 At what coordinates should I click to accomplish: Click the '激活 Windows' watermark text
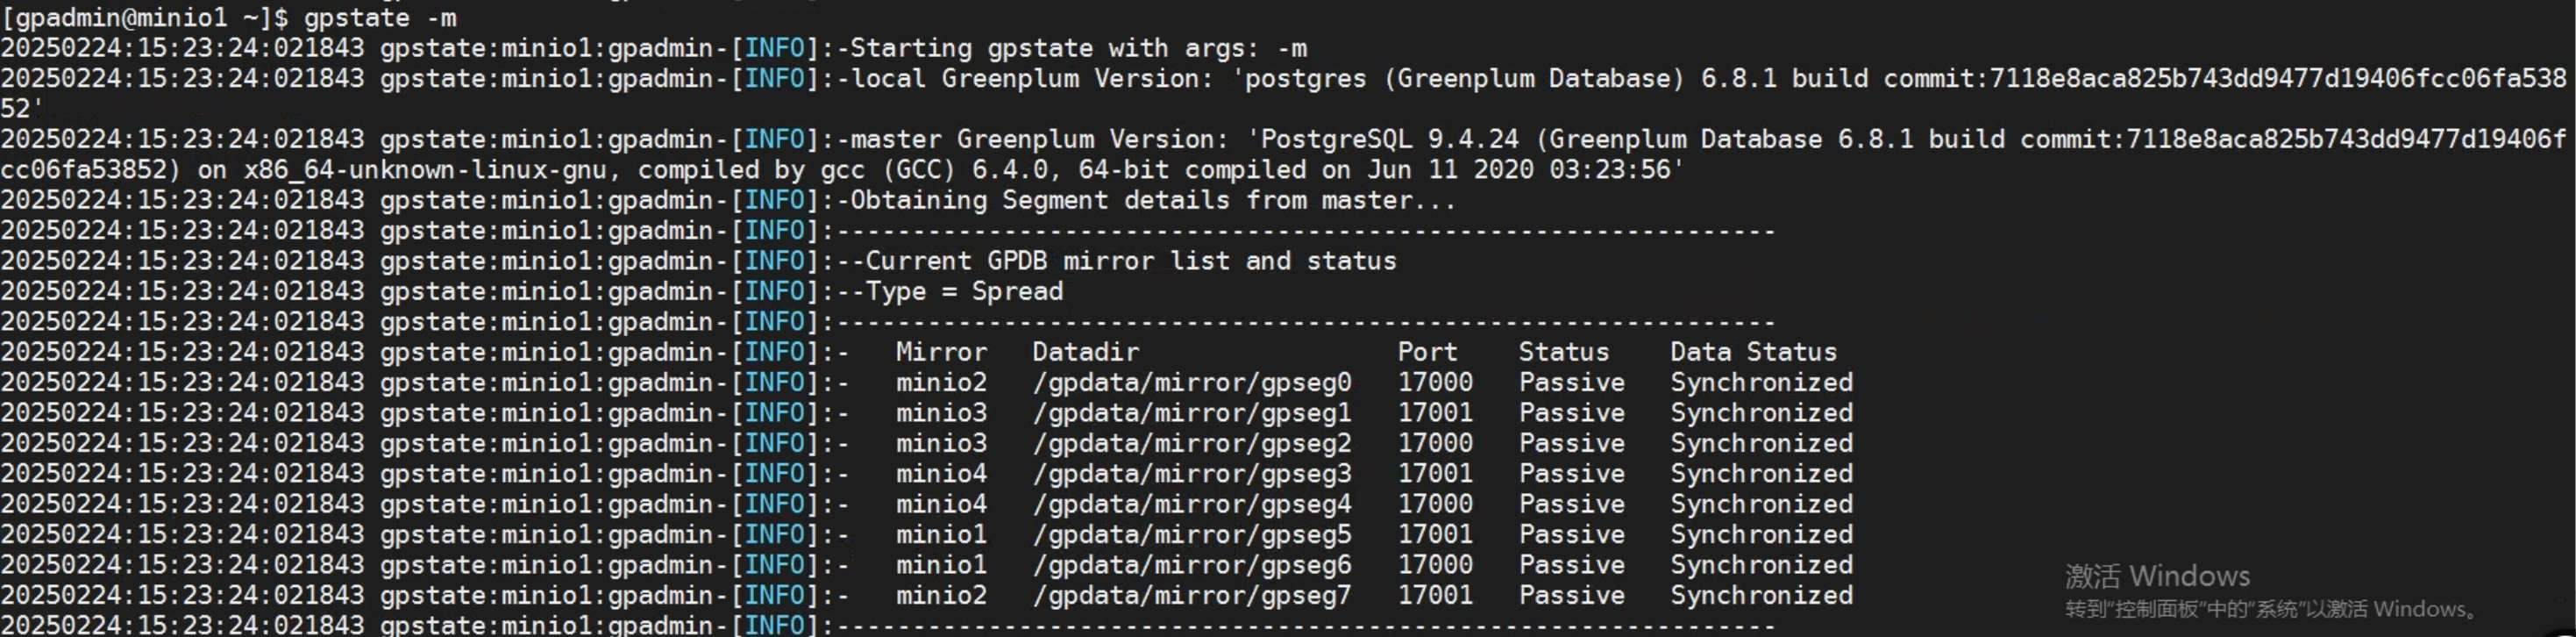[2157, 576]
